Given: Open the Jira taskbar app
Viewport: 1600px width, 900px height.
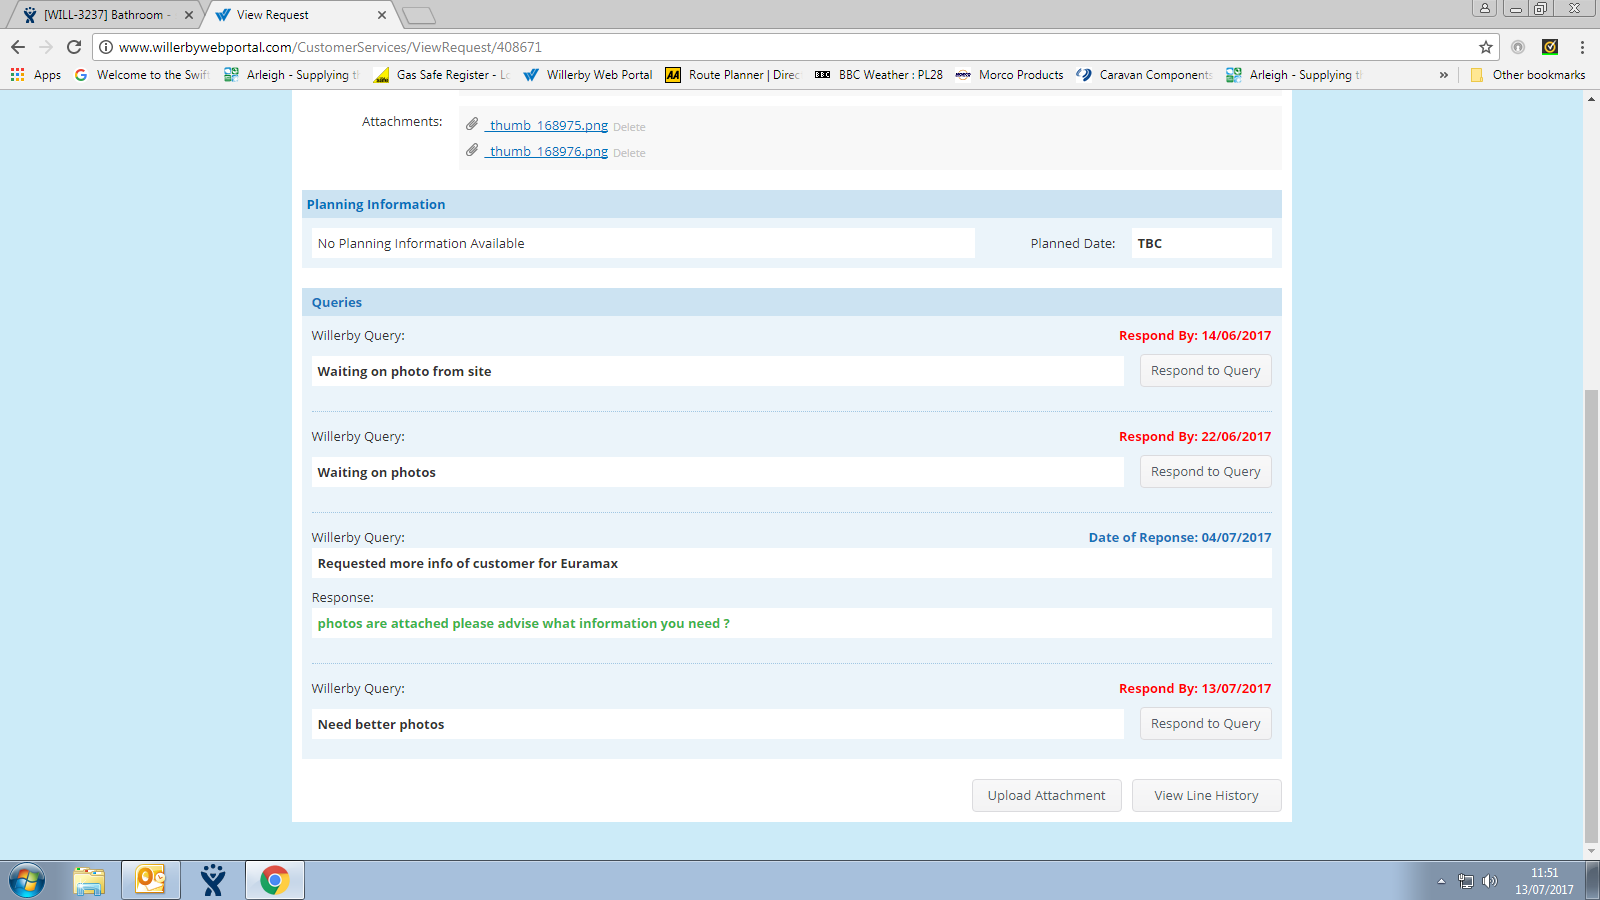Looking at the screenshot, I should pos(213,881).
